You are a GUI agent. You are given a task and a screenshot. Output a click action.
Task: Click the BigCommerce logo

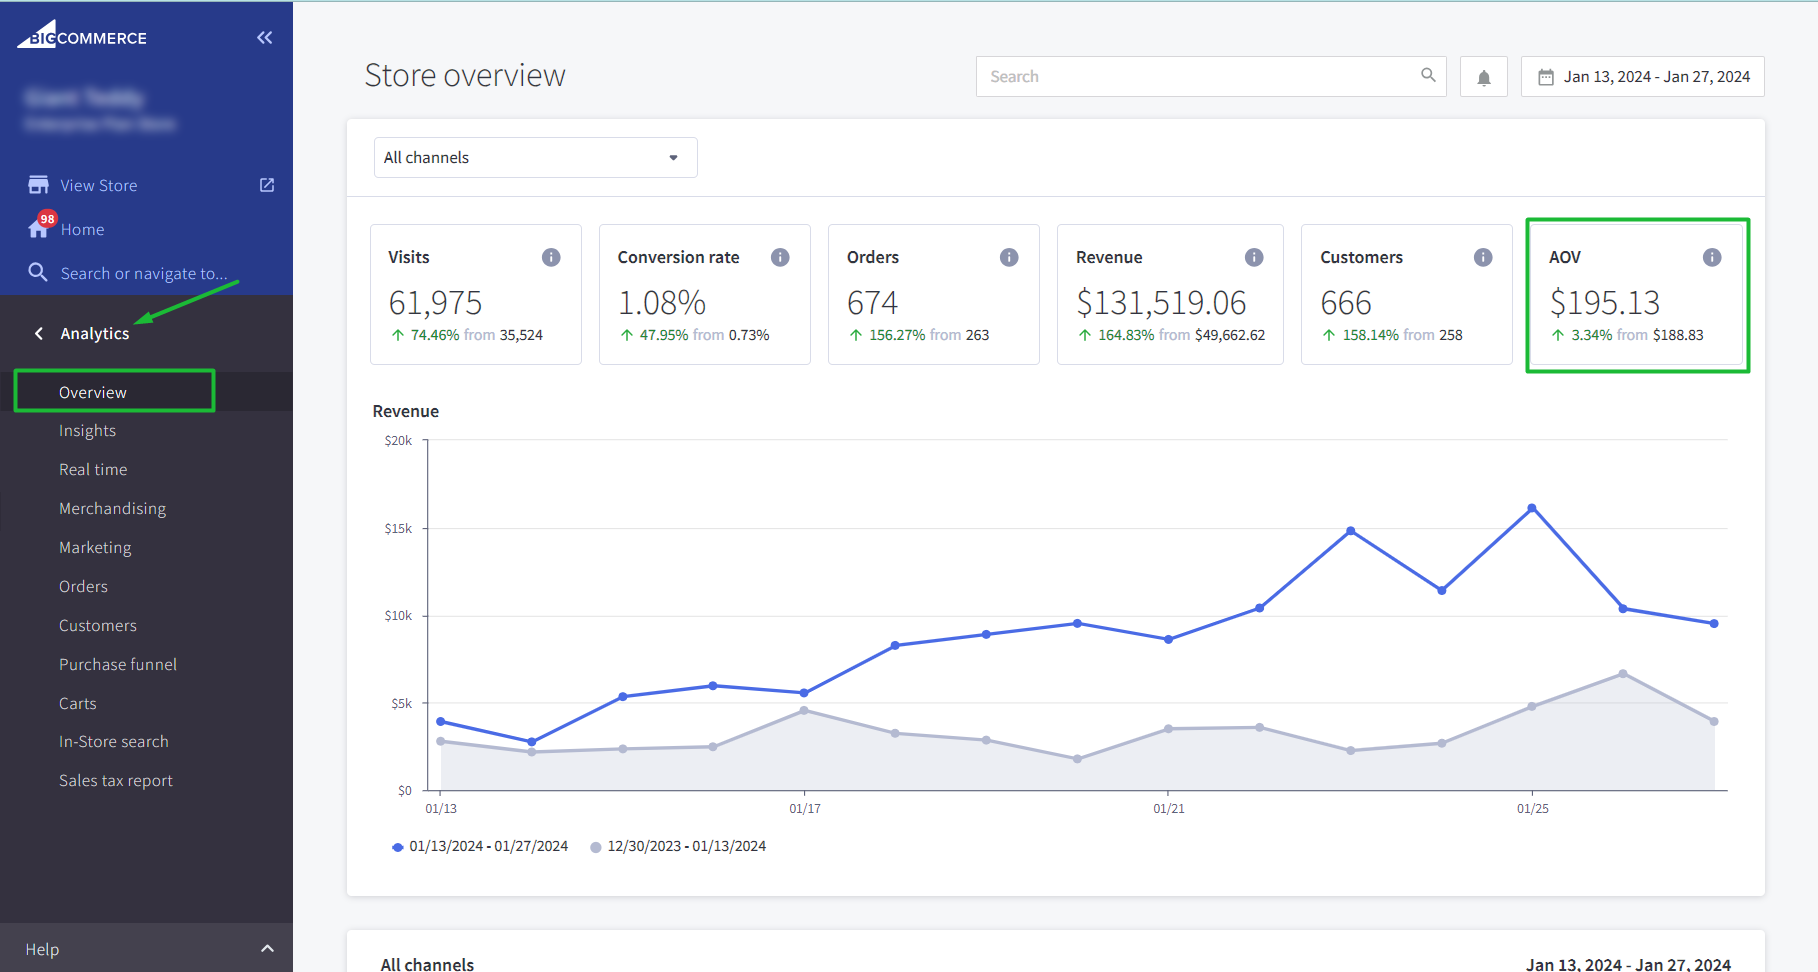[82, 35]
